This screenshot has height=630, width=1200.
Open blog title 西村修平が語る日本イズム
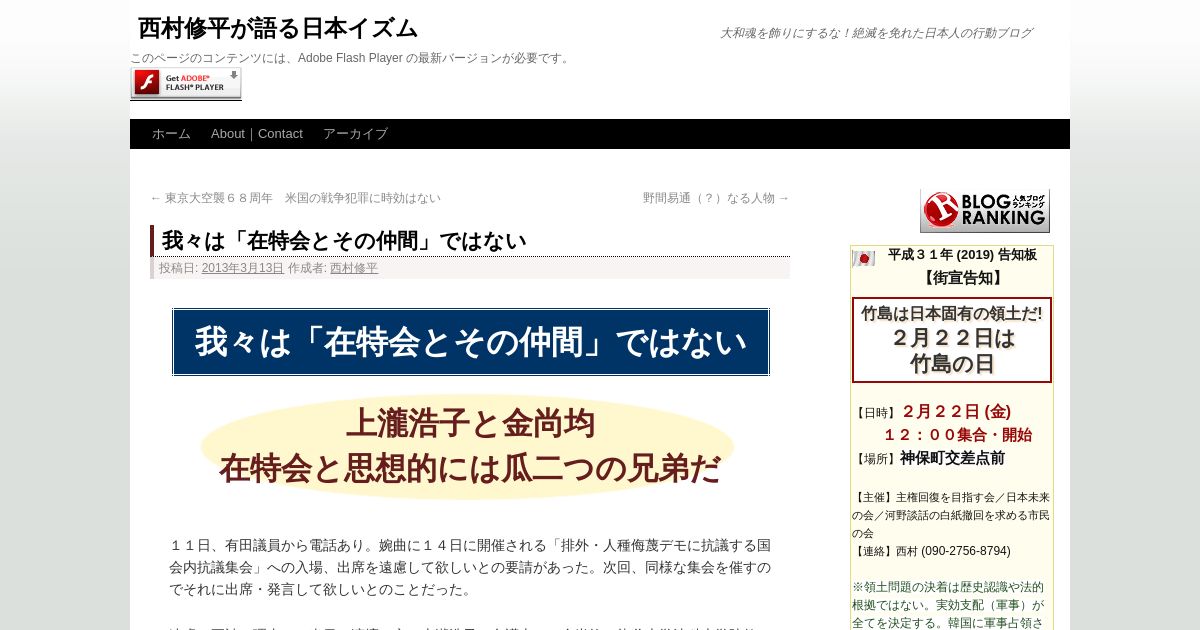point(278,28)
